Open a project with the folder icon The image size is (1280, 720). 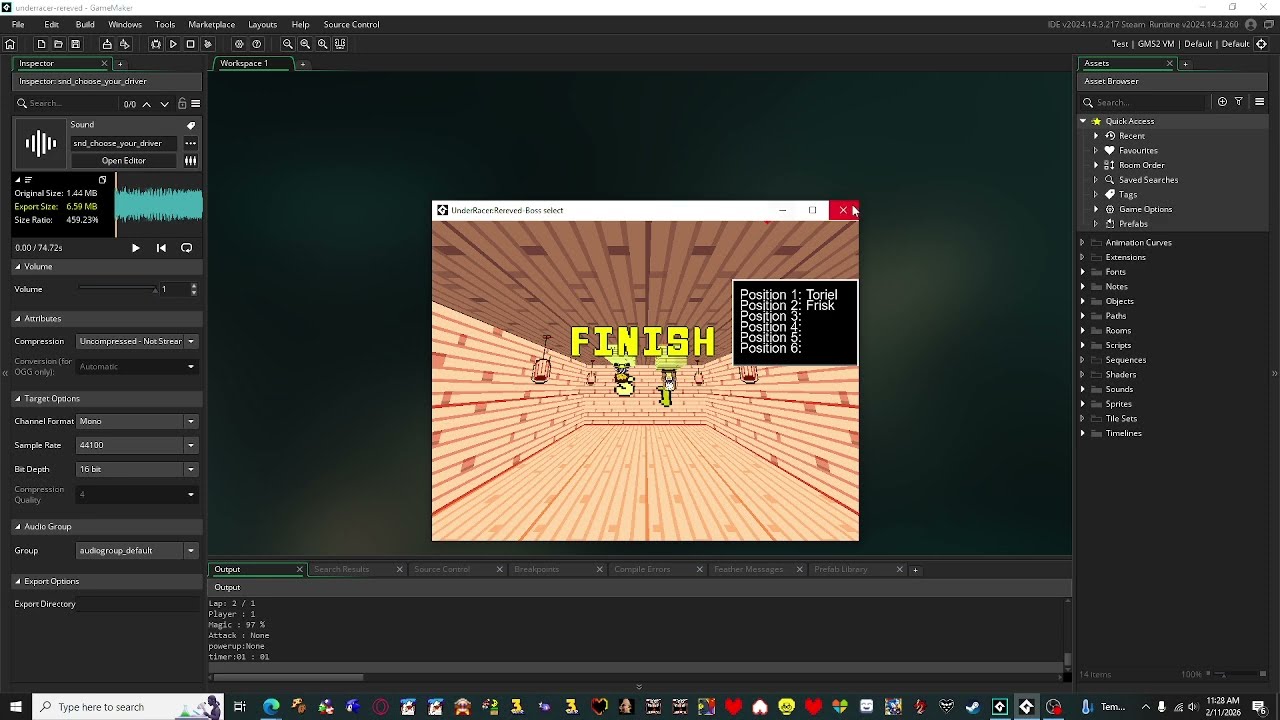point(58,44)
